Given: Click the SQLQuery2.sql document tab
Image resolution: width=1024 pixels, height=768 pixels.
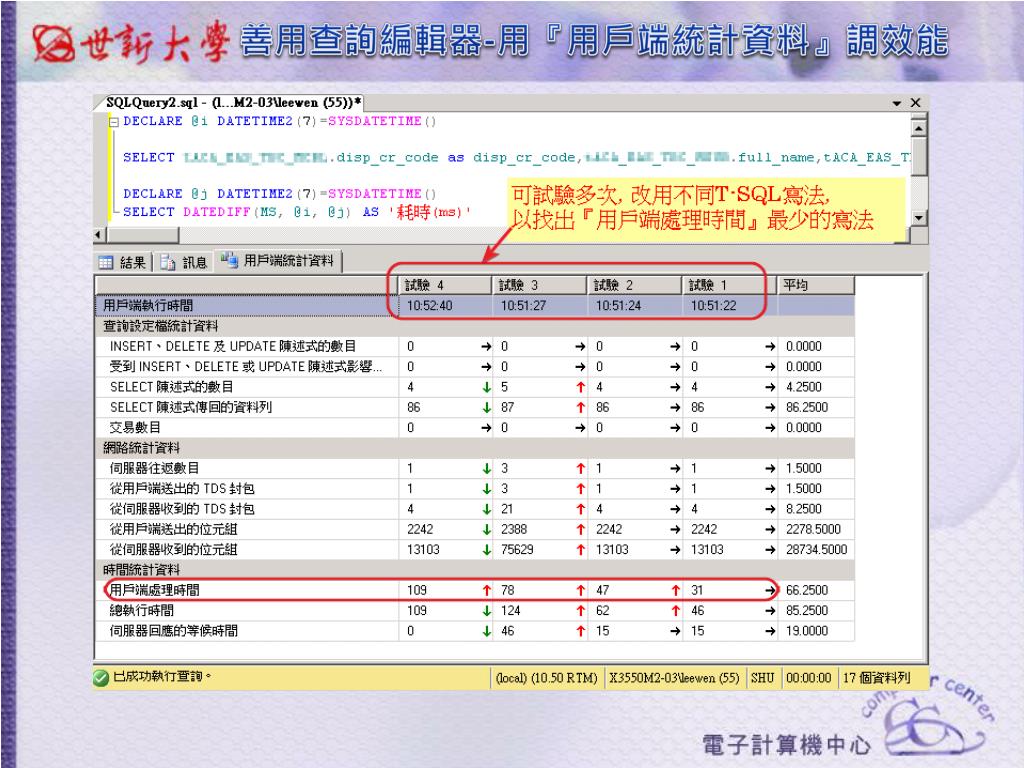Looking at the screenshot, I should pyautogui.click(x=233, y=103).
